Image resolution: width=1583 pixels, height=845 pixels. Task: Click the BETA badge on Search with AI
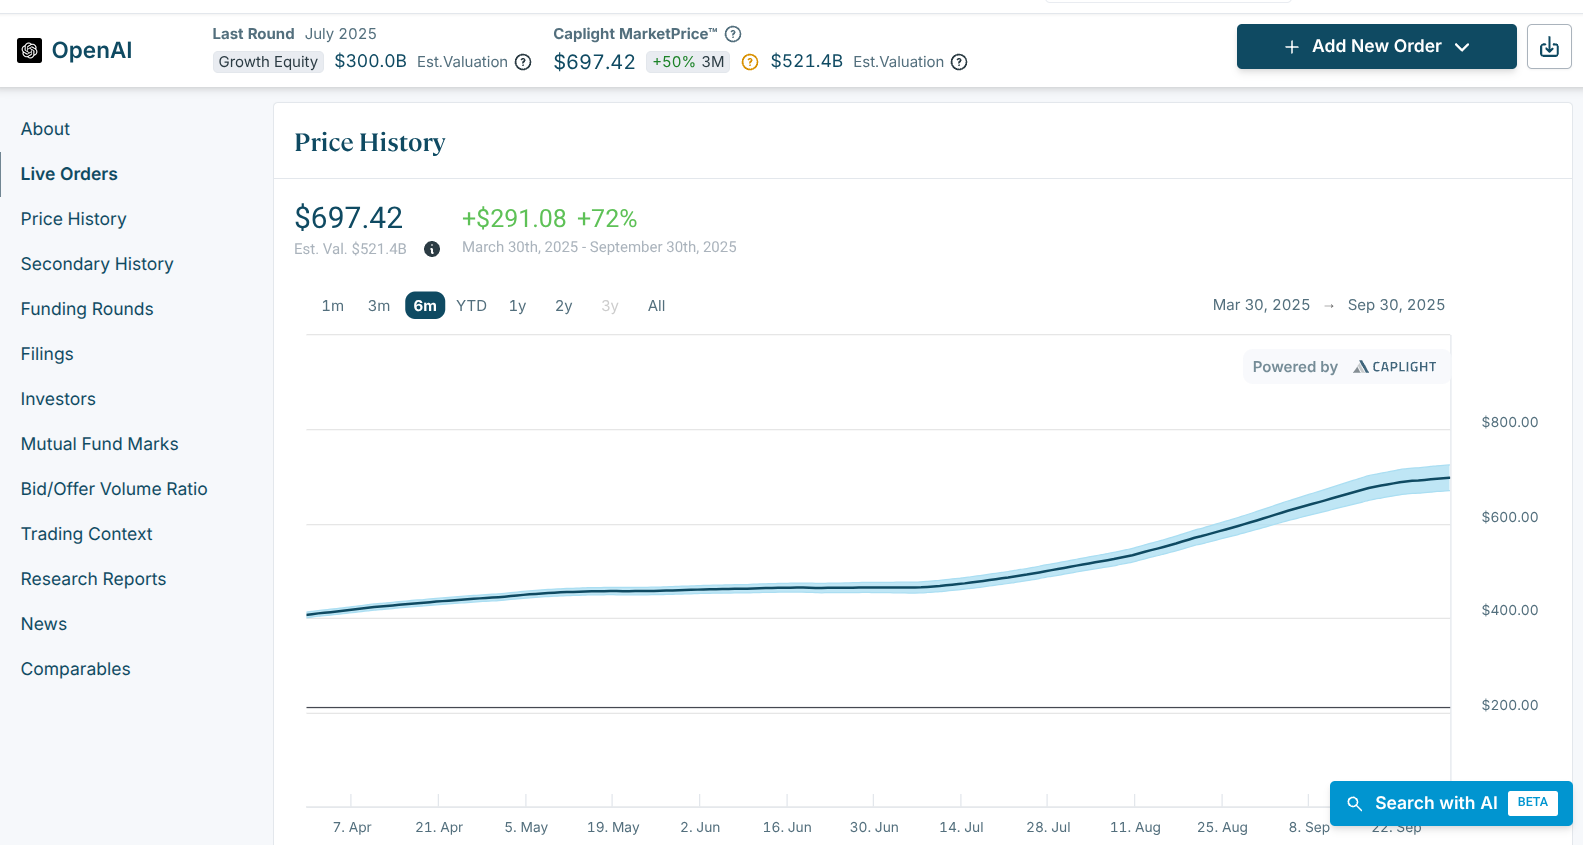point(1532,803)
